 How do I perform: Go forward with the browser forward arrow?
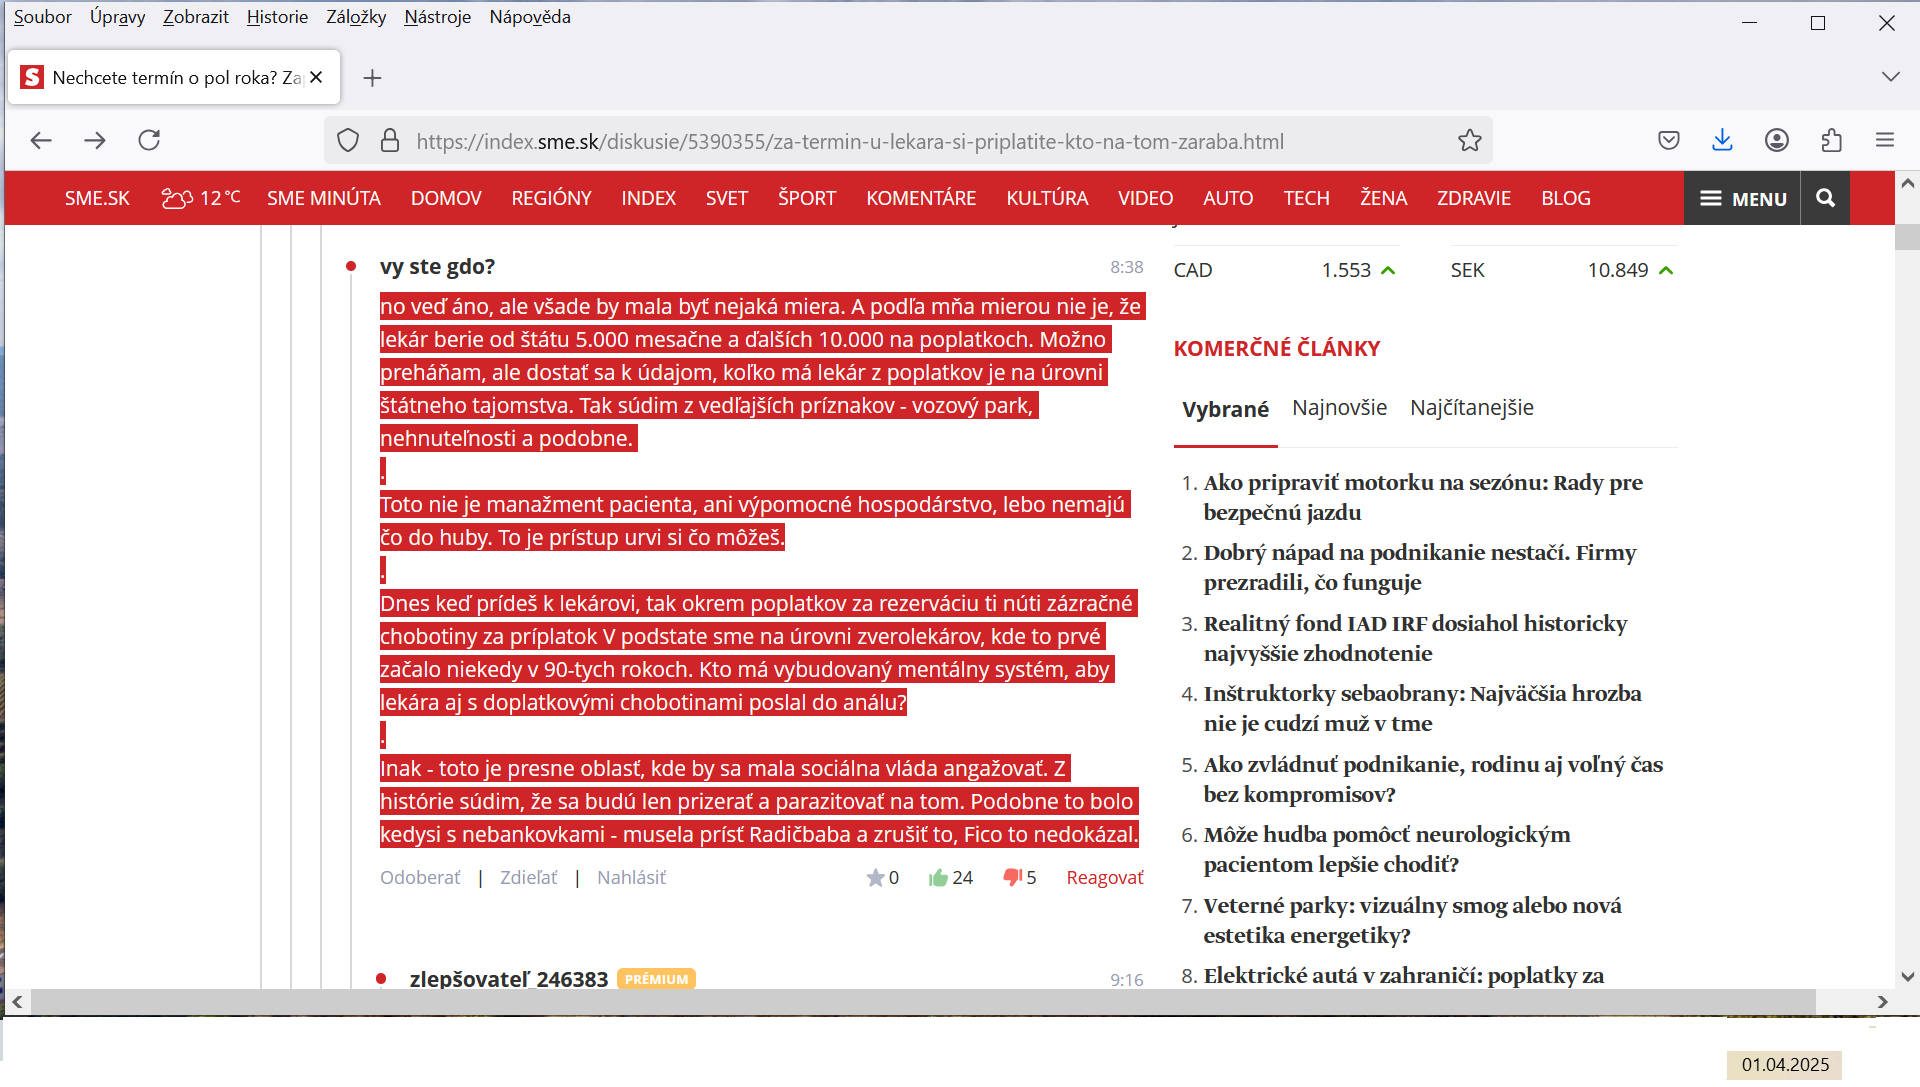[95, 141]
